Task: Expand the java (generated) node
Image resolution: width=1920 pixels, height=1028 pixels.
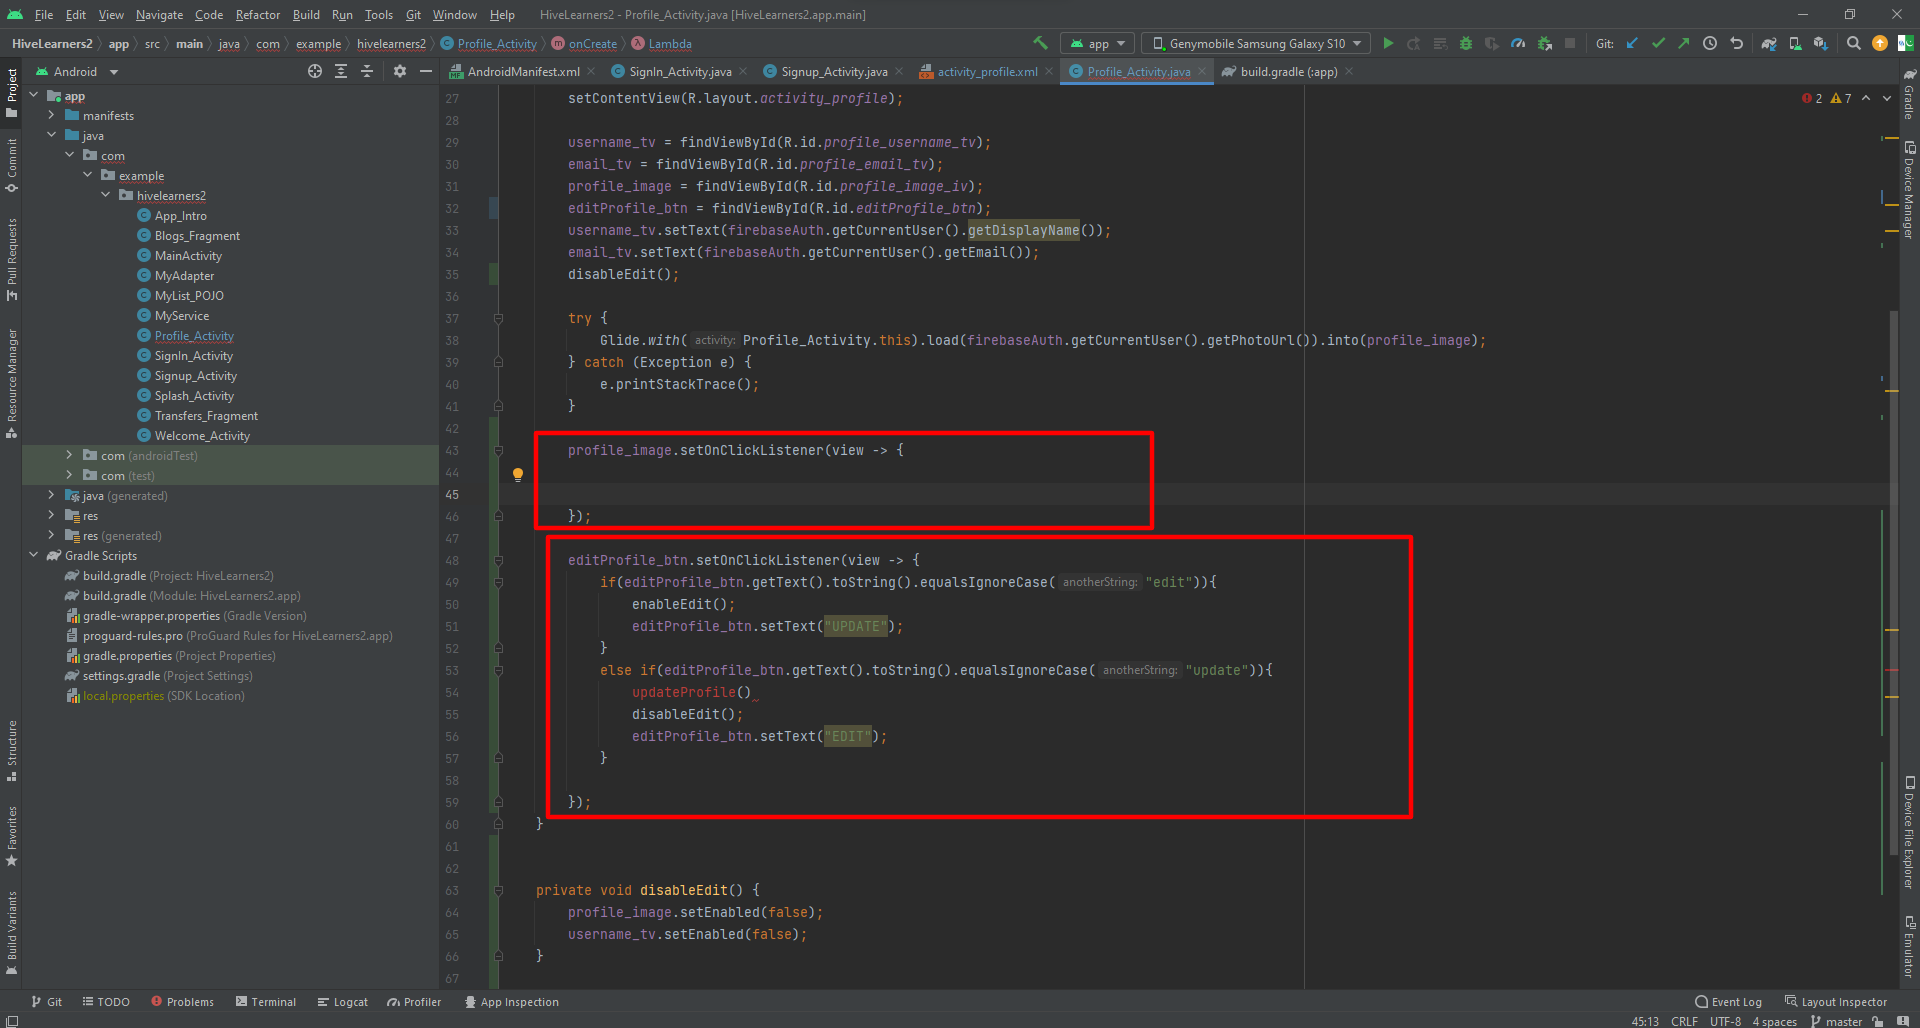Action: (51, 495)
